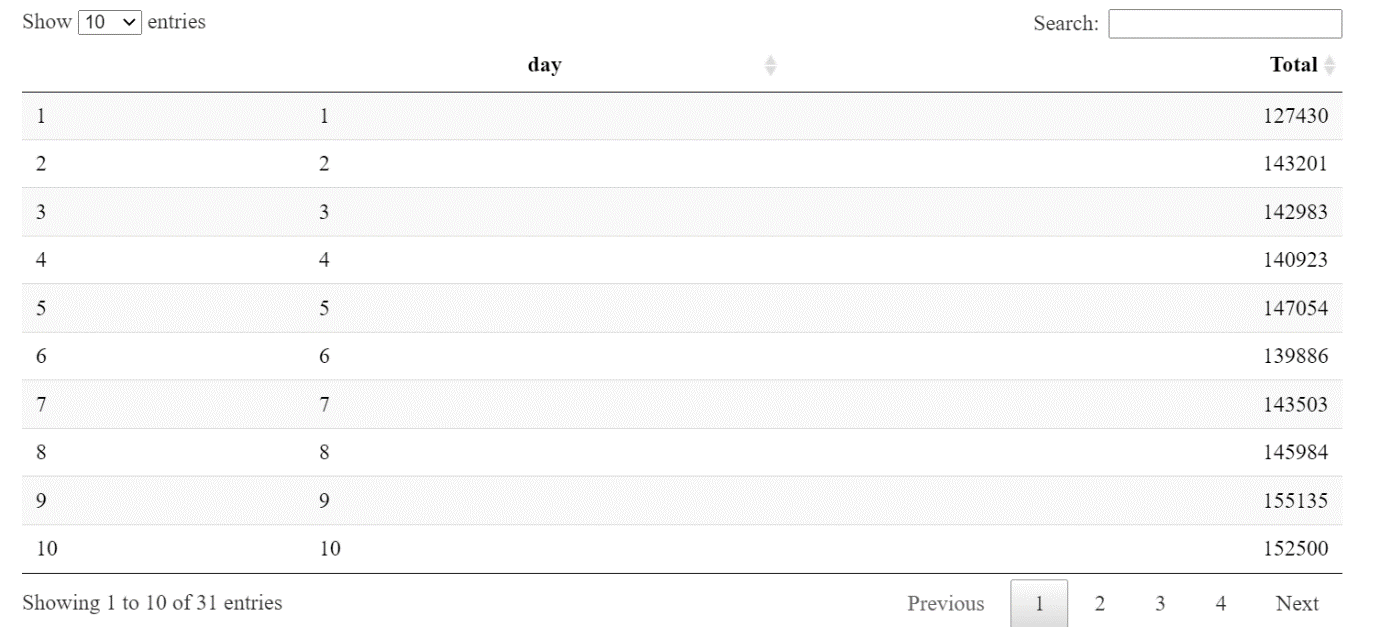Click the day 10 table row
This screenshot has height=627, width=1380.
point(690,548)
